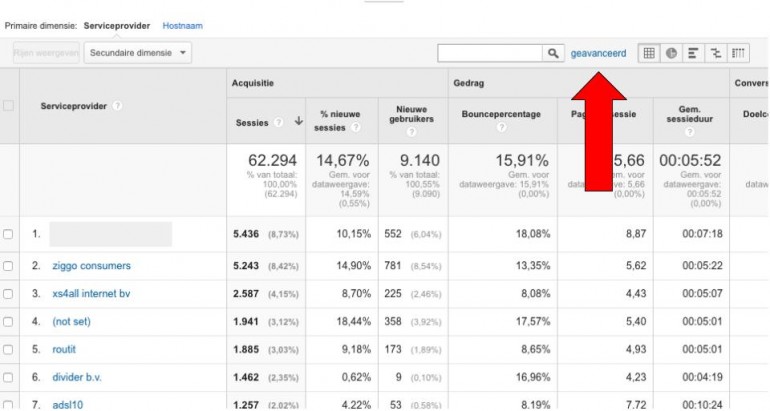770x411 pixels.
Task: Click total sessions value 62.294
Action: coord(272,160)
